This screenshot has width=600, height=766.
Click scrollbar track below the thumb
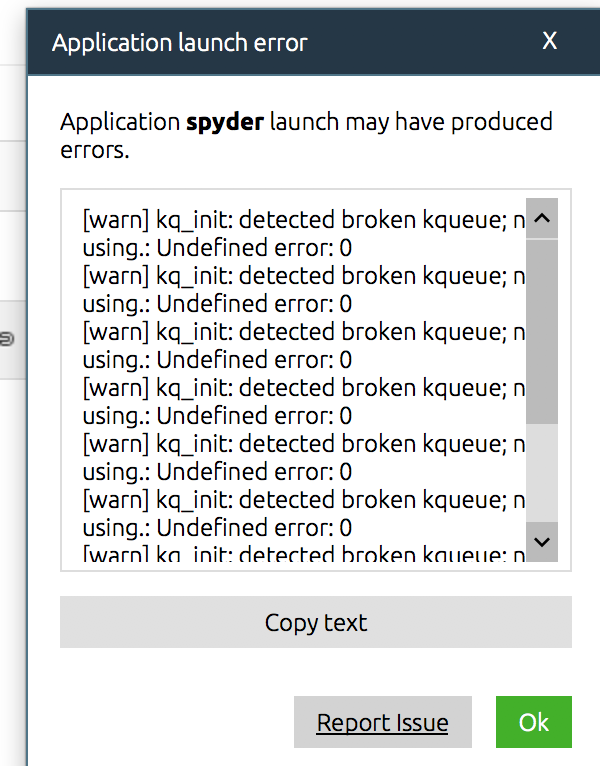click(x=542, y=470)
